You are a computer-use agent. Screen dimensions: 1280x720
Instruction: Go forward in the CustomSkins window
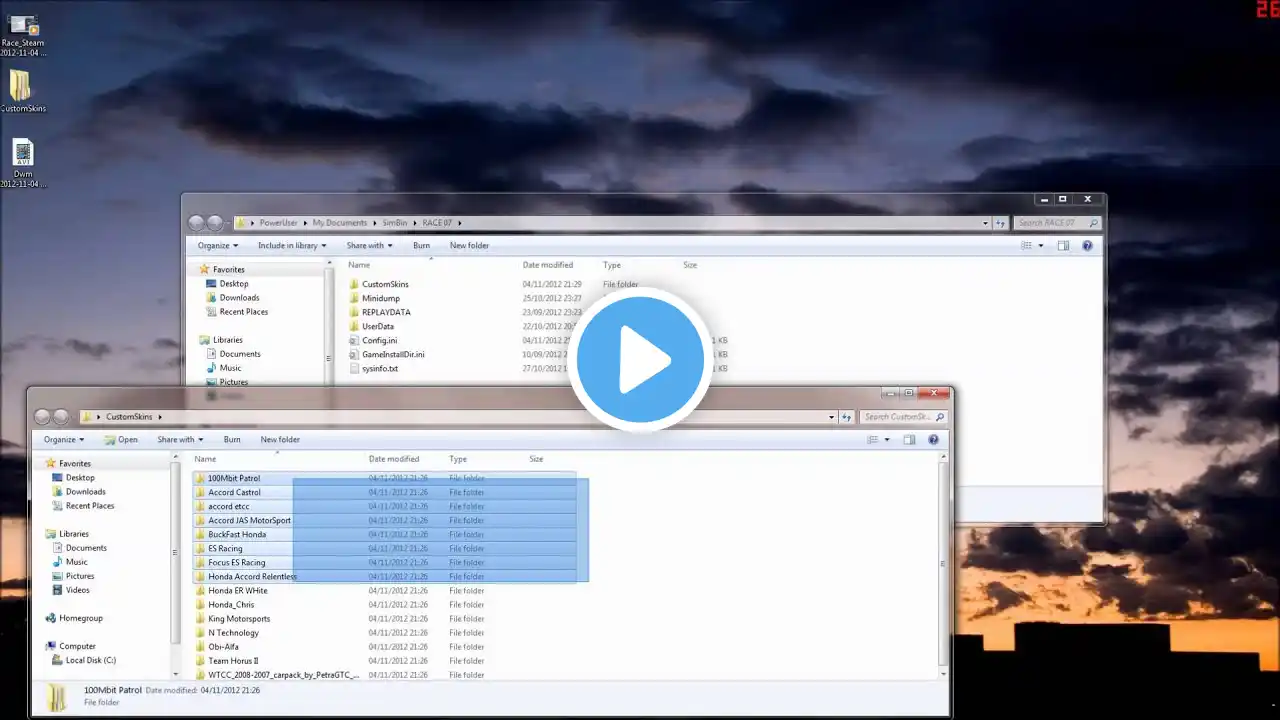pos(61,417)
